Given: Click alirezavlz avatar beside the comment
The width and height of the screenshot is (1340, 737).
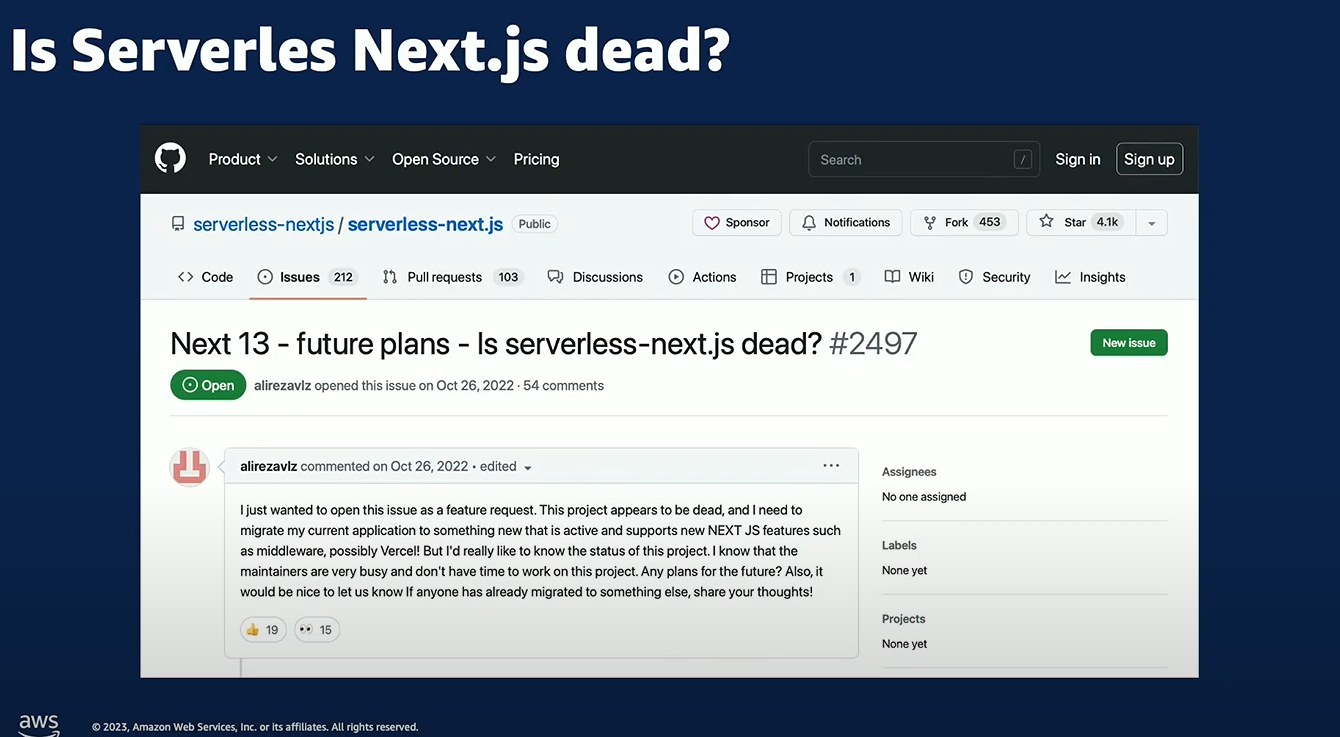Looking at the screenshot, I should tap(190, 467).
